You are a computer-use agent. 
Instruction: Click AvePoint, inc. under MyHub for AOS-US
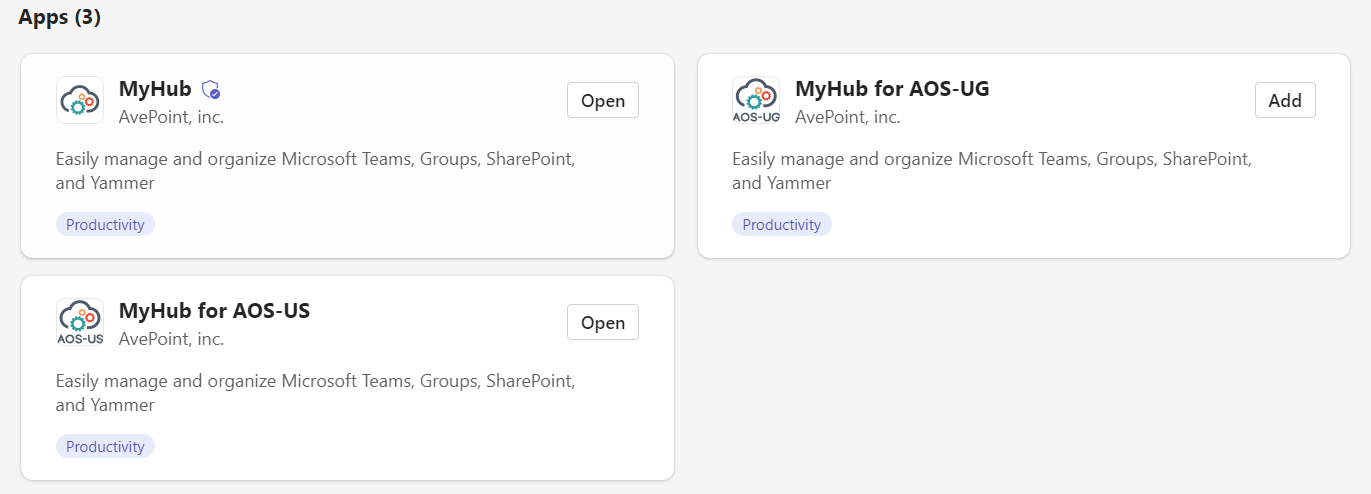point(171,339)
